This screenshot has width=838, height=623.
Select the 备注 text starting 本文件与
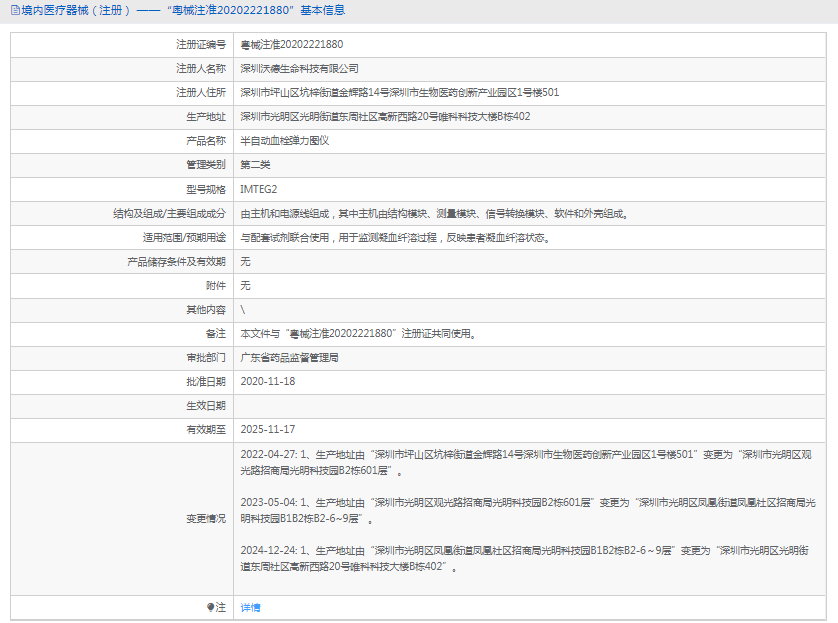pyautogui.click(x=358, y=333)
